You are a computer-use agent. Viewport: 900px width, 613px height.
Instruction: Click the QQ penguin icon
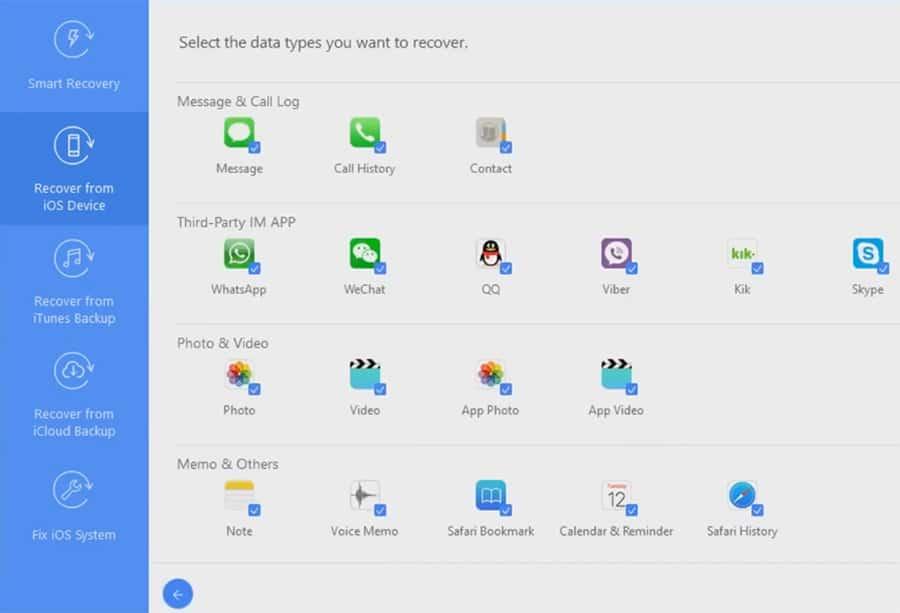[490, 254]
